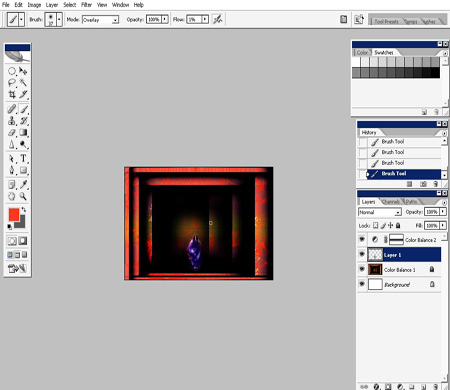Select the Shape tool

tap(23, 170)
